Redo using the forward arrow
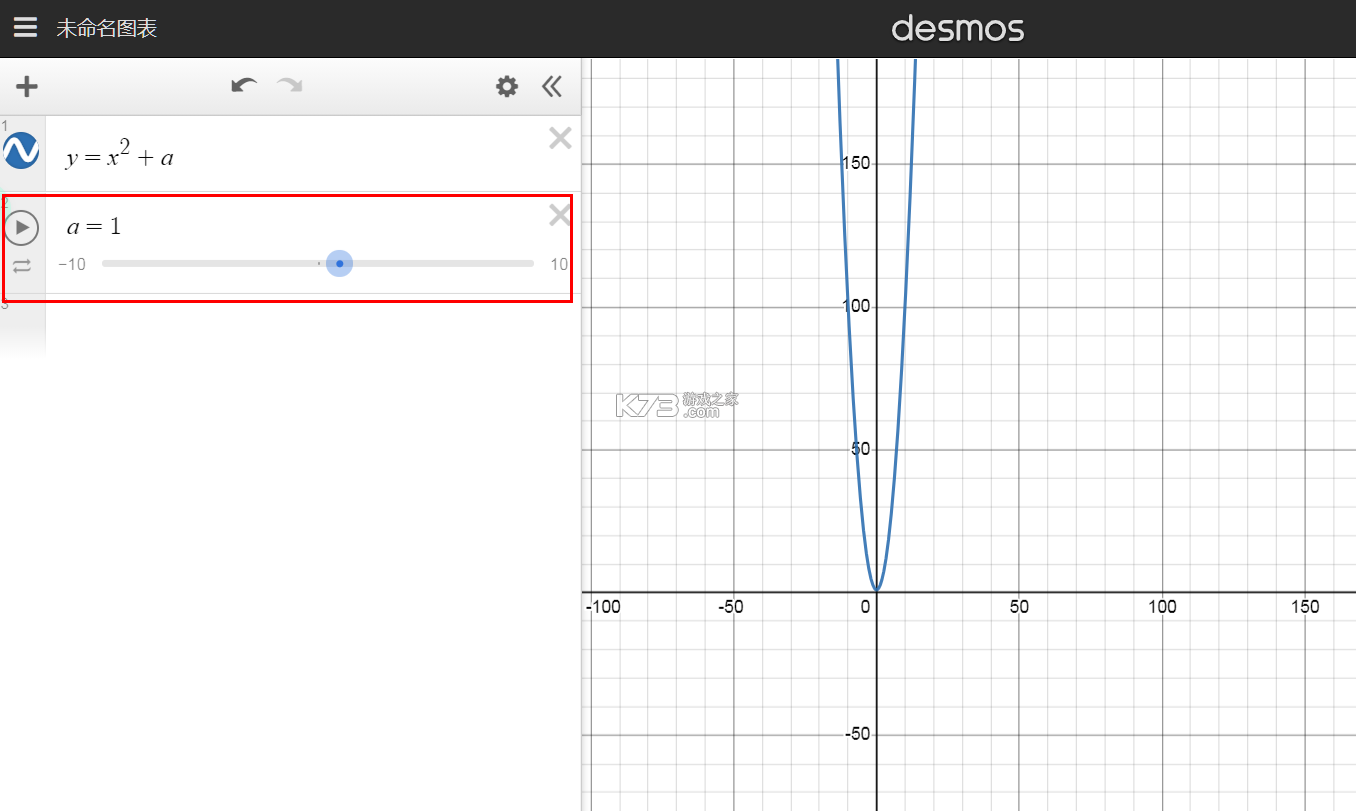Screen dimensions: 1356x811 click(290, 86)
